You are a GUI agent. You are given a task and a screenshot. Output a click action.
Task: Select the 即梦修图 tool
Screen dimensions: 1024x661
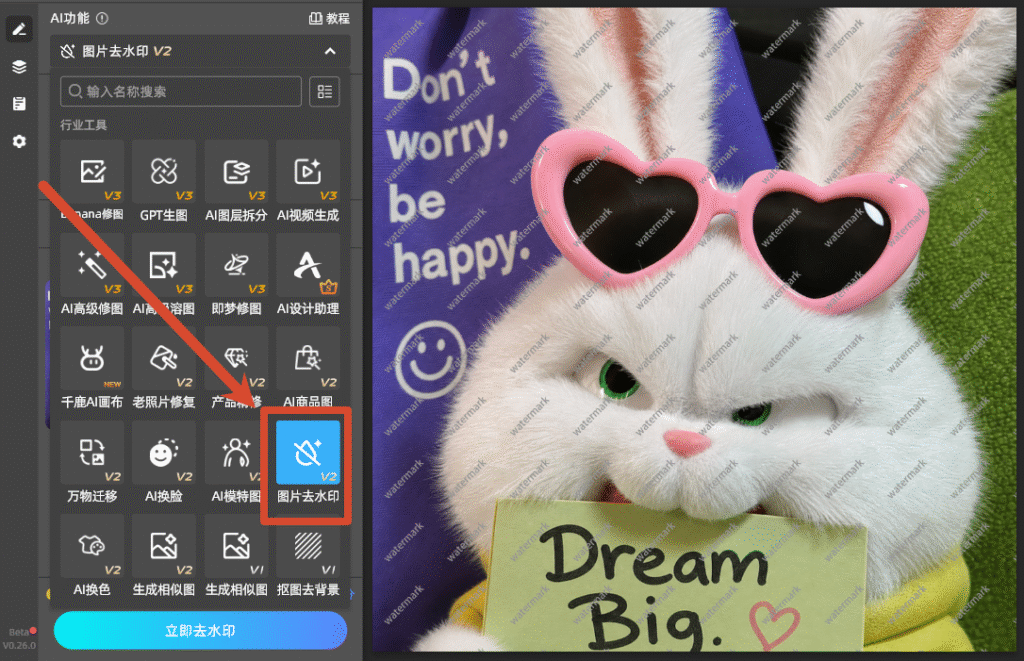[236, 275]
